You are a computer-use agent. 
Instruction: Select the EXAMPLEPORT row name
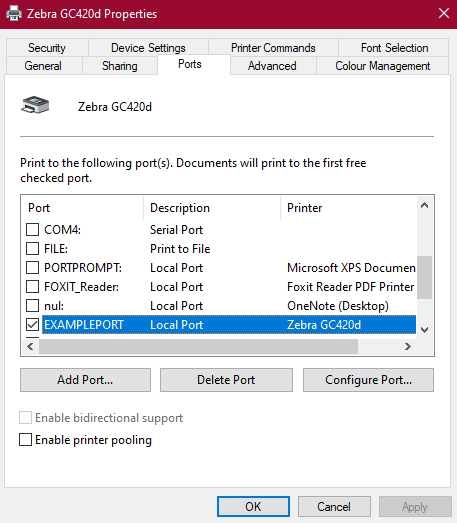coord(84,325)
